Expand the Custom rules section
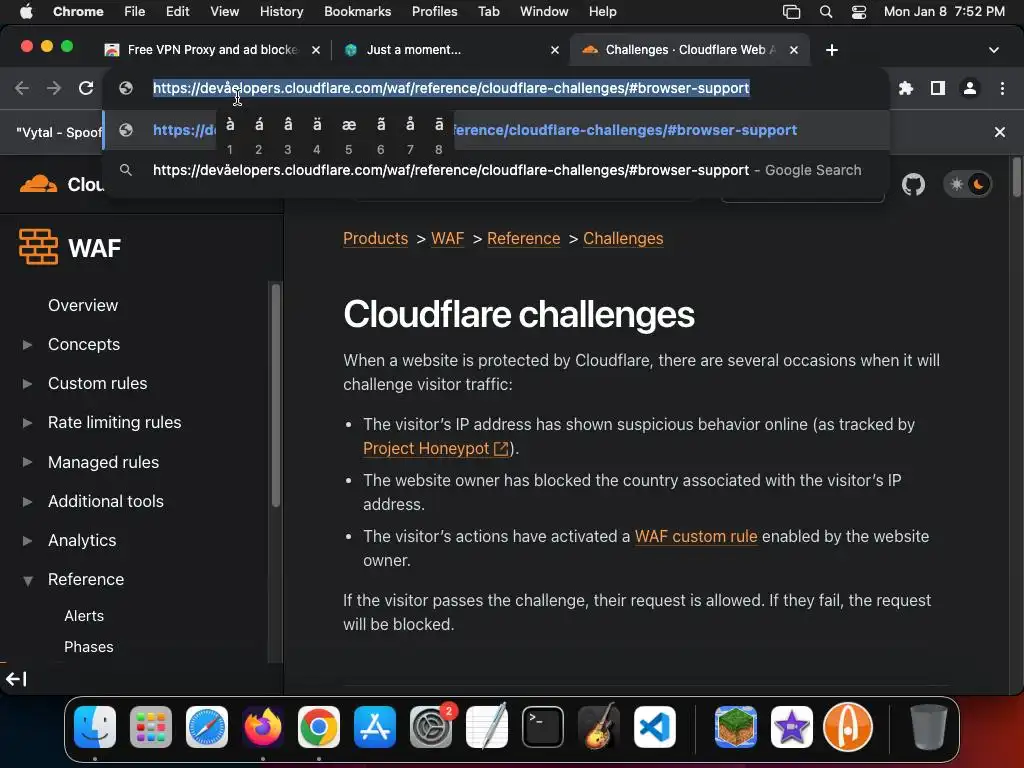 (27, 383)
